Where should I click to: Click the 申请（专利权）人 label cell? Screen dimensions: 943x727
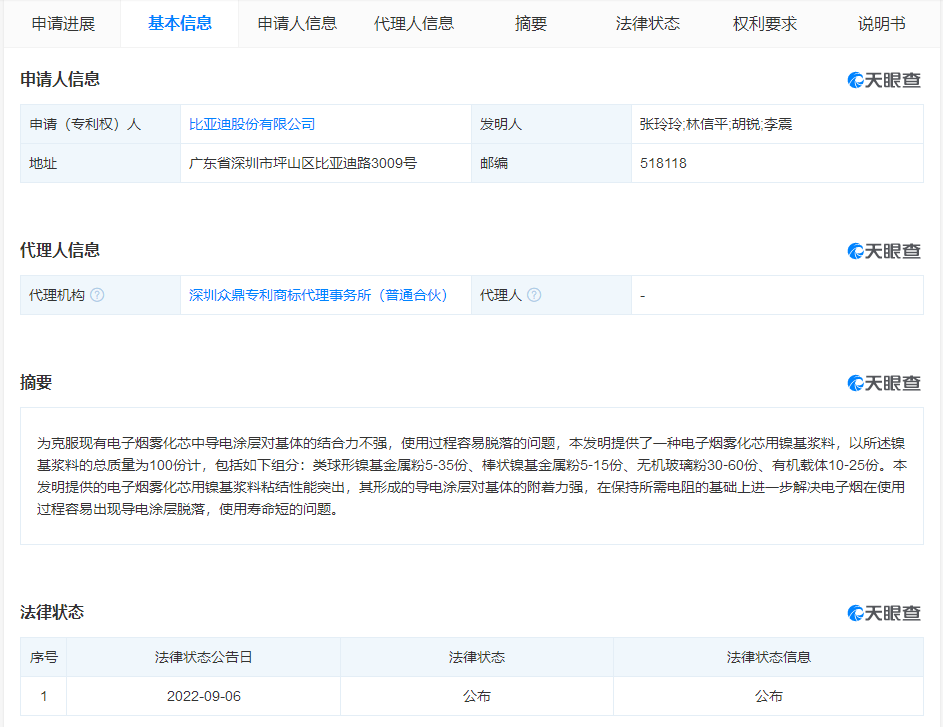[100, 124]
